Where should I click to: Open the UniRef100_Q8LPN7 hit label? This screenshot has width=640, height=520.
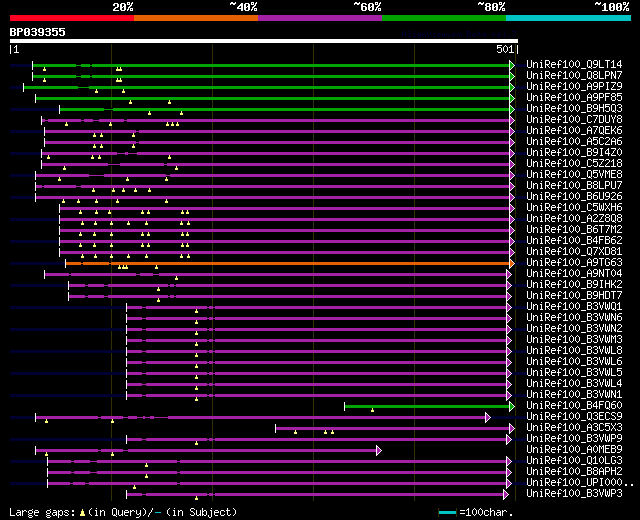[574, 76]
